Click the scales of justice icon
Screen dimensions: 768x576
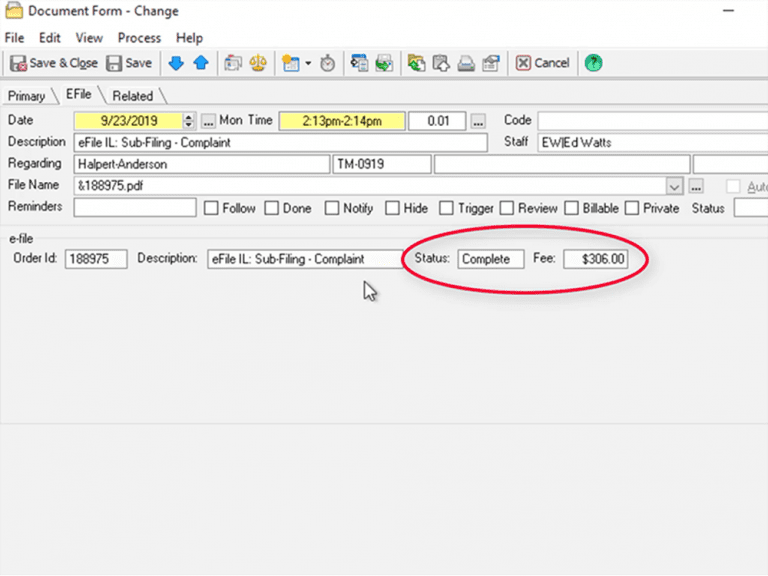click(258, 63)
